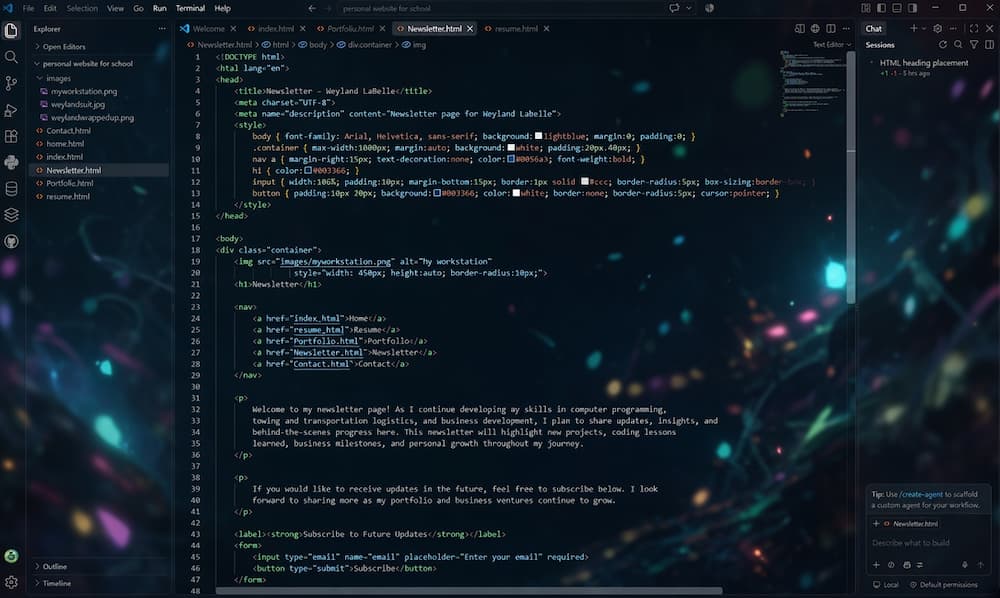Screen dimensions: 1000x598
Task: Open the new chat dropdown arrow
Action: [x=923, y=29]
